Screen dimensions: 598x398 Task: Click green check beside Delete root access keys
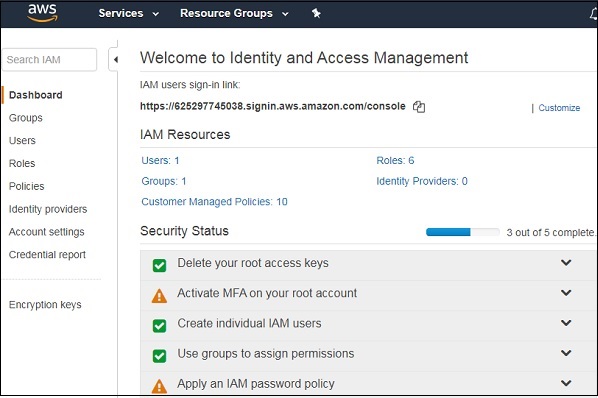(x=159, y=265)
